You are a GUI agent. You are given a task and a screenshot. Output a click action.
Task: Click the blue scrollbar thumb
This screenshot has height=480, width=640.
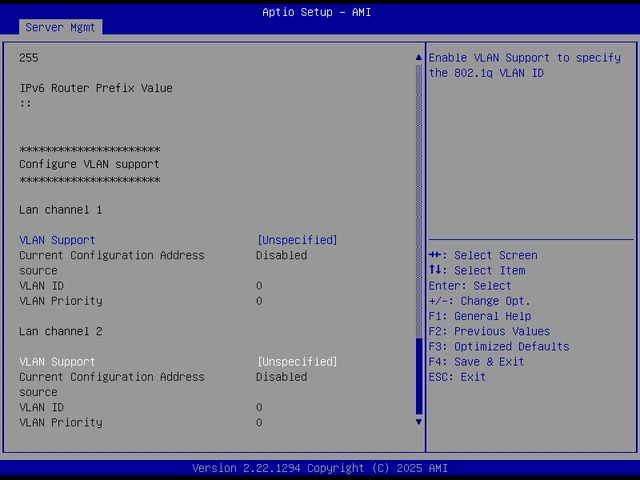(x=419, y=376)
